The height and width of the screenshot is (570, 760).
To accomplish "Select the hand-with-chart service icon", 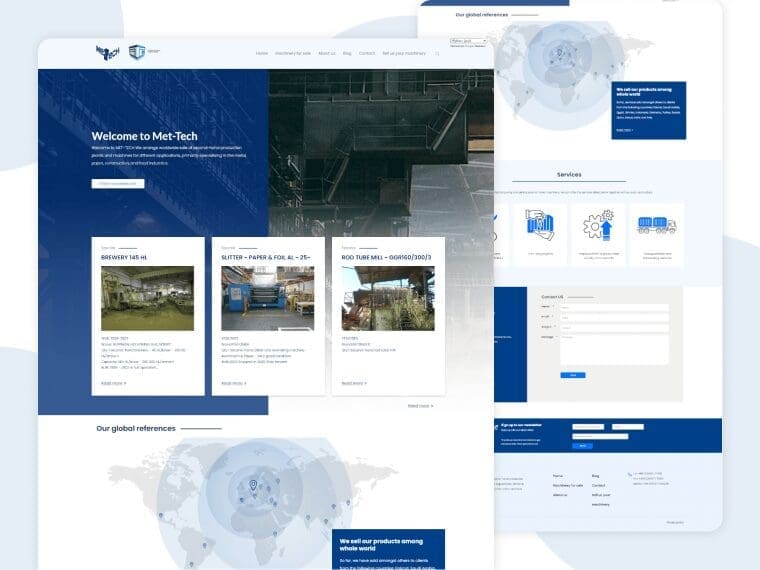I will coord(540,225).
